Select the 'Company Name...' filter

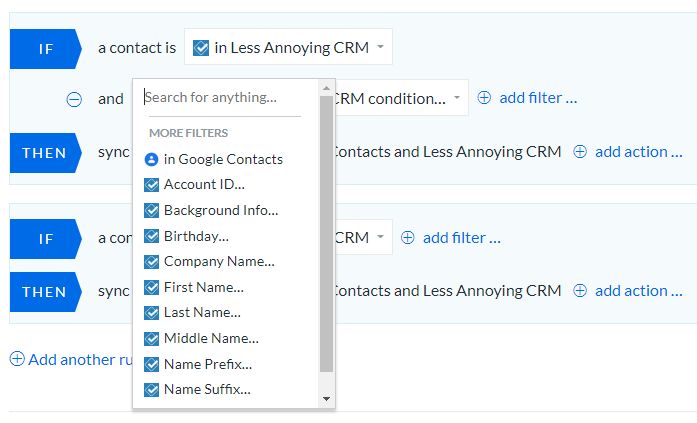(219, 261)
